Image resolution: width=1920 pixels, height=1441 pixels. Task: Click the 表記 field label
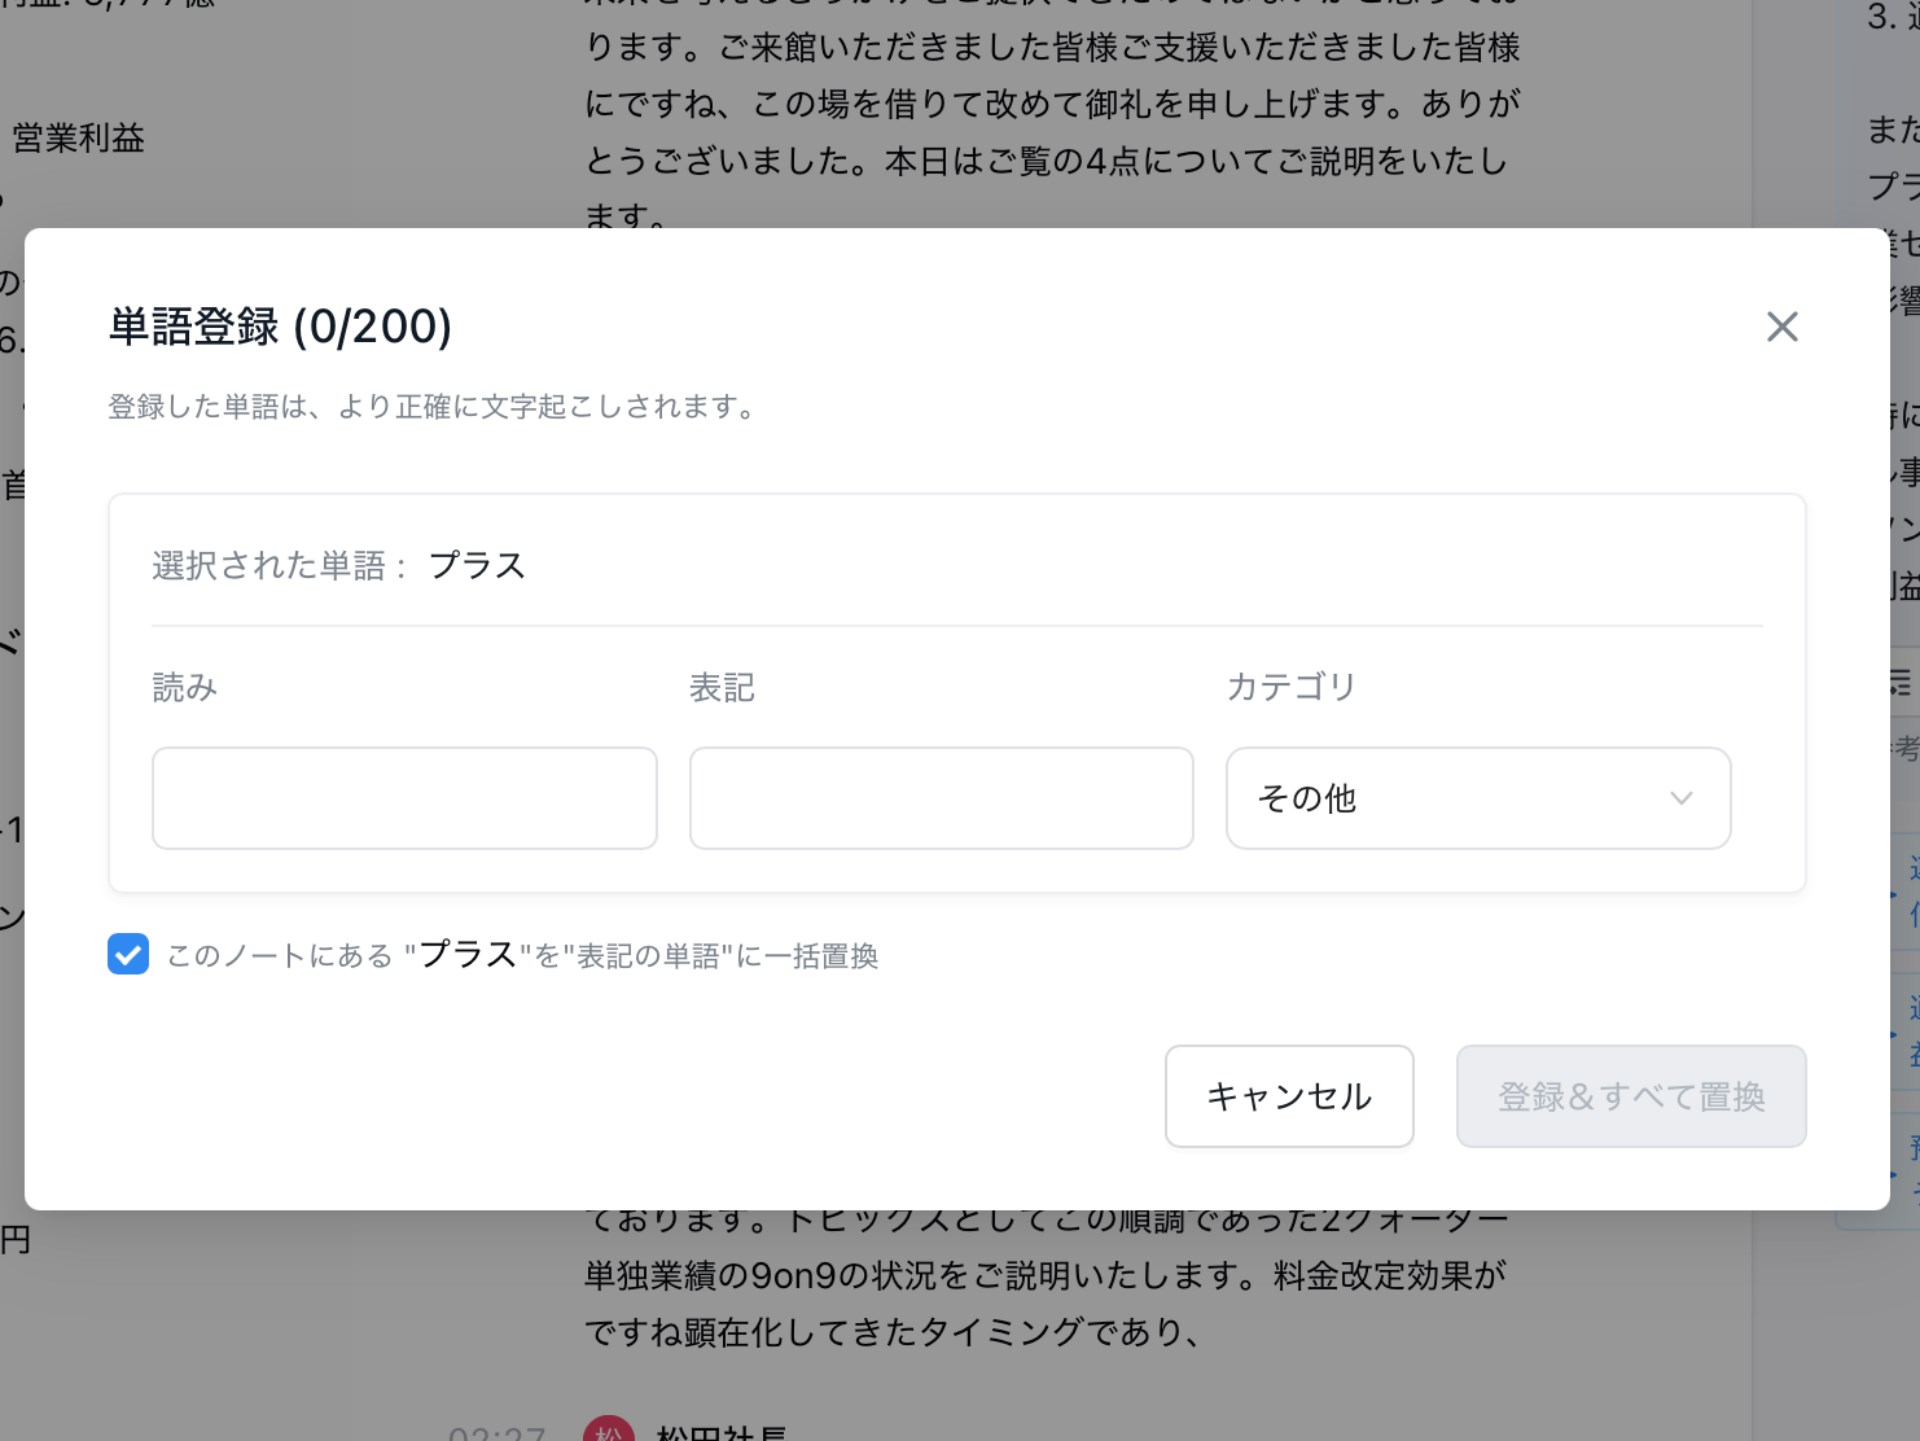722,687
